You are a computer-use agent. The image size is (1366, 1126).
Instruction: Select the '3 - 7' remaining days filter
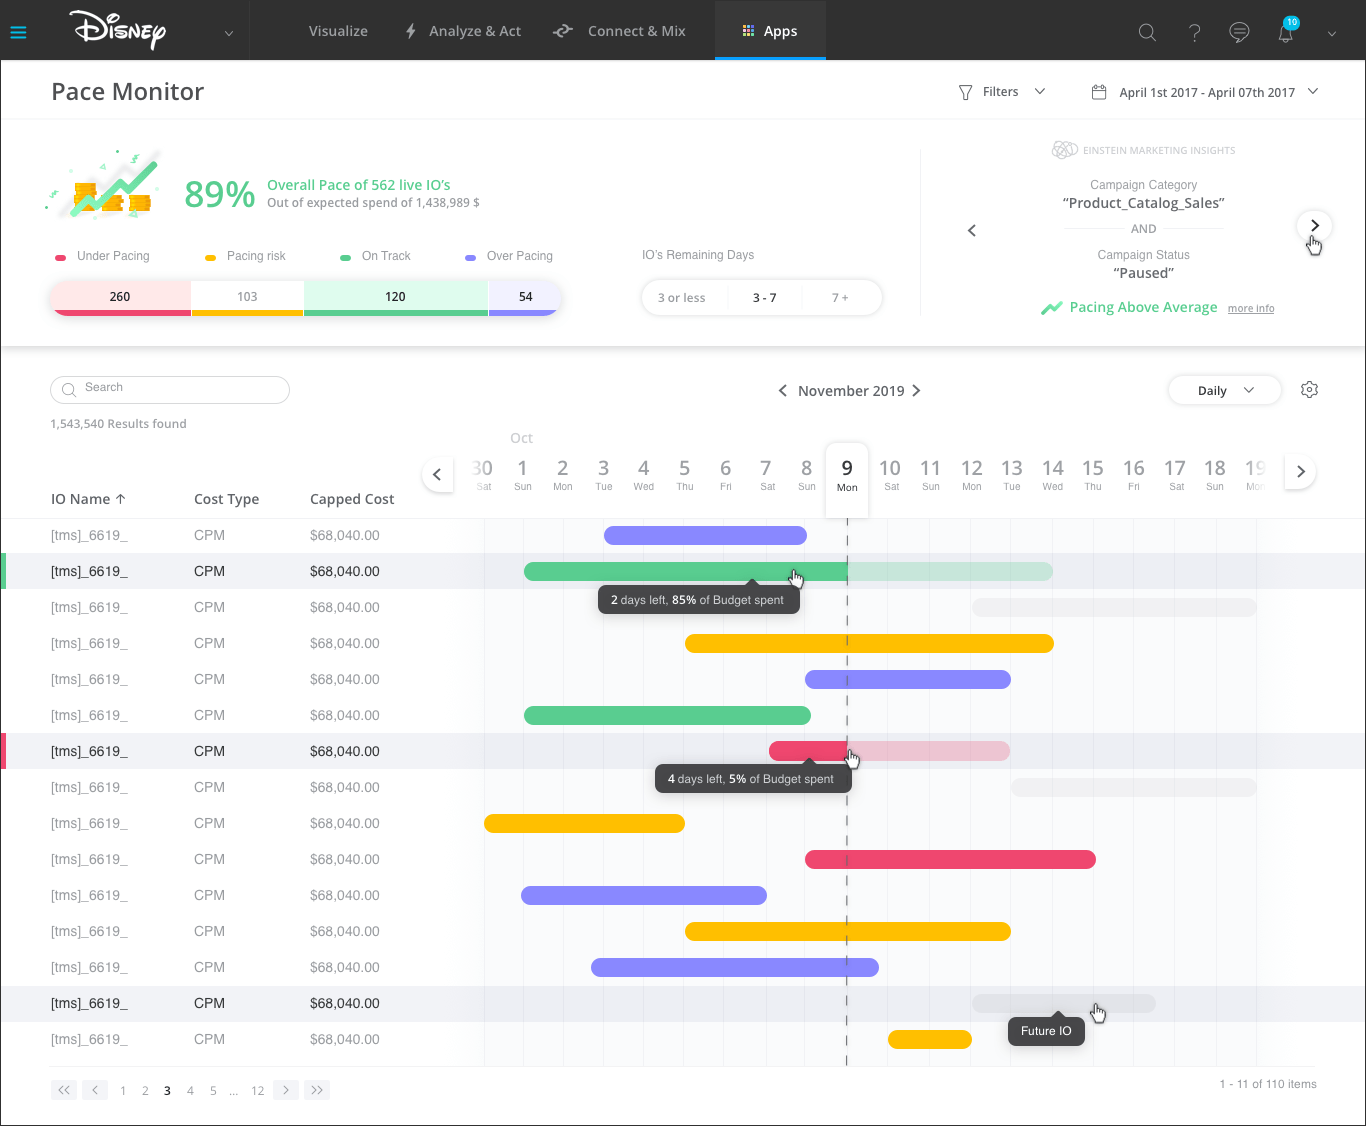tap(764, 298)
